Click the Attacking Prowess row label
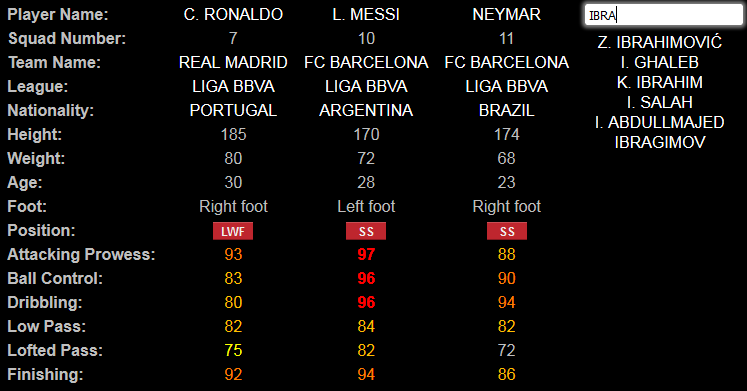The image size is (747, 391). pyautogui.click(x=81, y=254)
